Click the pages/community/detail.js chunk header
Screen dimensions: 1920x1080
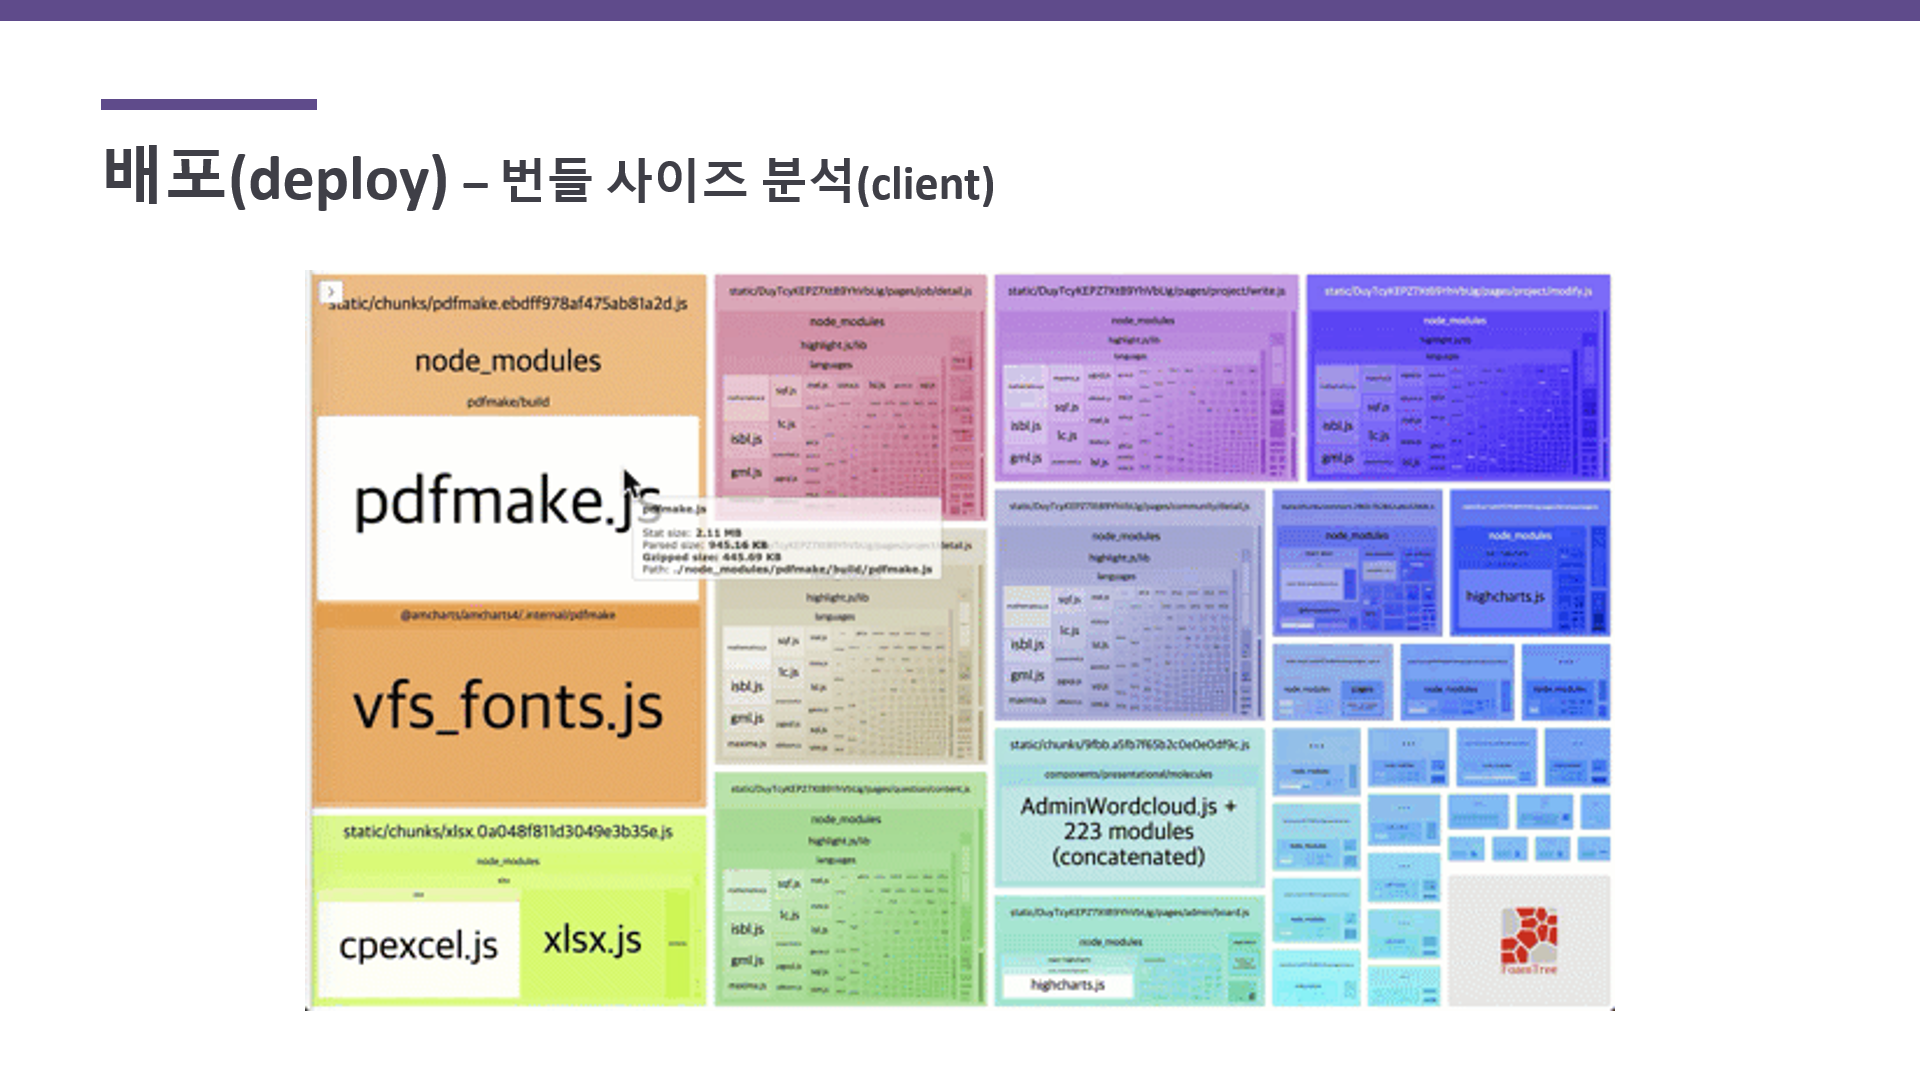[x=1129, y=506]
